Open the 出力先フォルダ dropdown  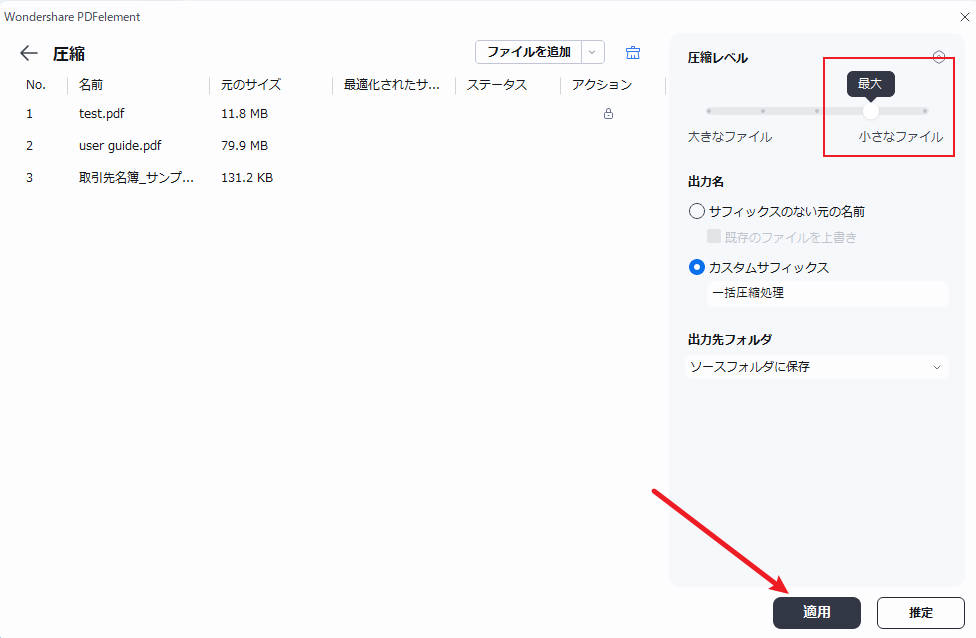pos(938,367)
